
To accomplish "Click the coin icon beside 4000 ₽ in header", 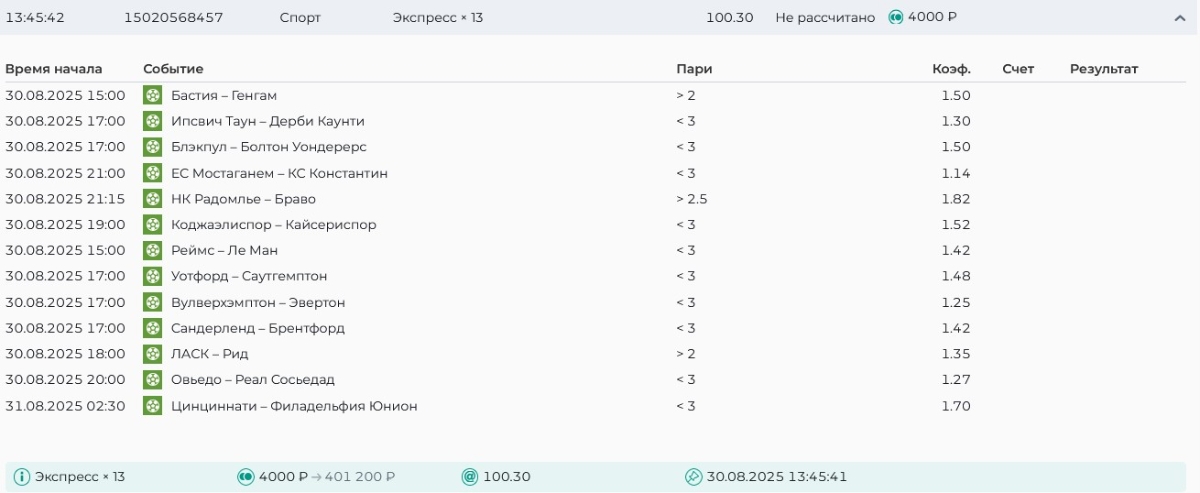I will pos(896,18).
